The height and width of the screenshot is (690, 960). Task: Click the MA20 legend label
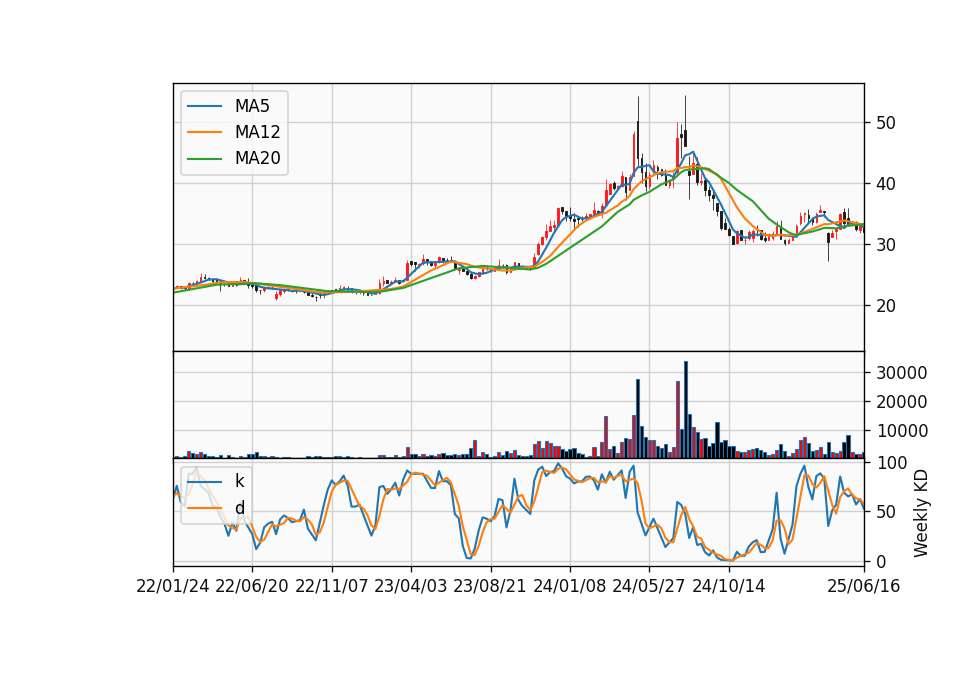(257, 159)
